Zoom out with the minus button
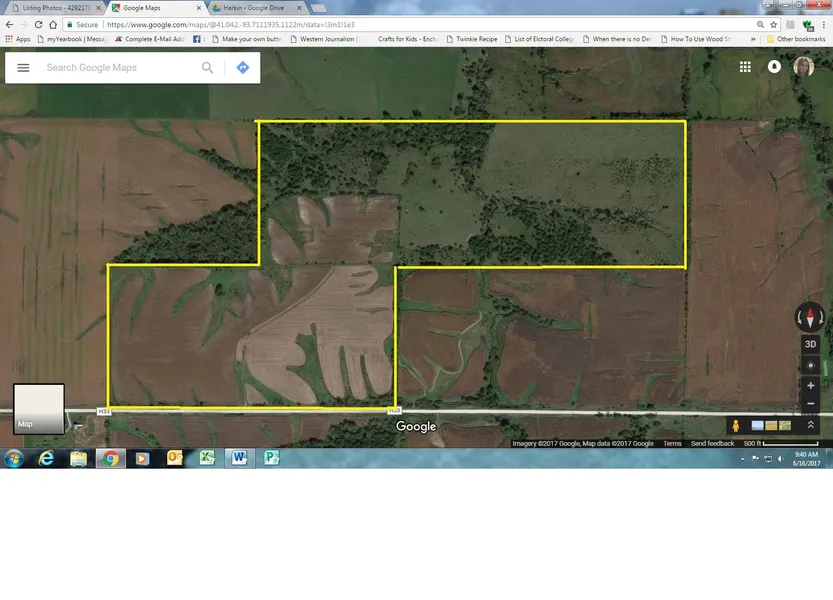Viewport: 833px width, 600px height. tap(810, 404)
